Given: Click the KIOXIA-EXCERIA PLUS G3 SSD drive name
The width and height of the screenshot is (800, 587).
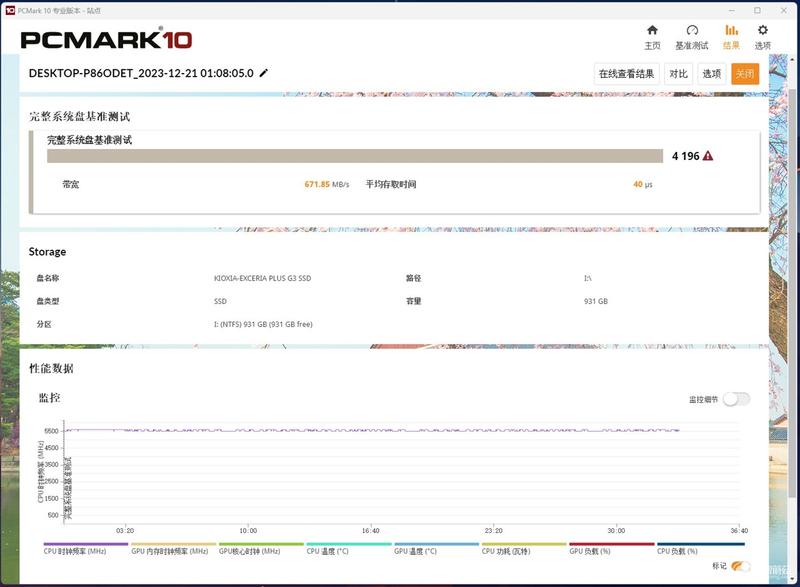Looking at the screenshot, I should point(262,278).
